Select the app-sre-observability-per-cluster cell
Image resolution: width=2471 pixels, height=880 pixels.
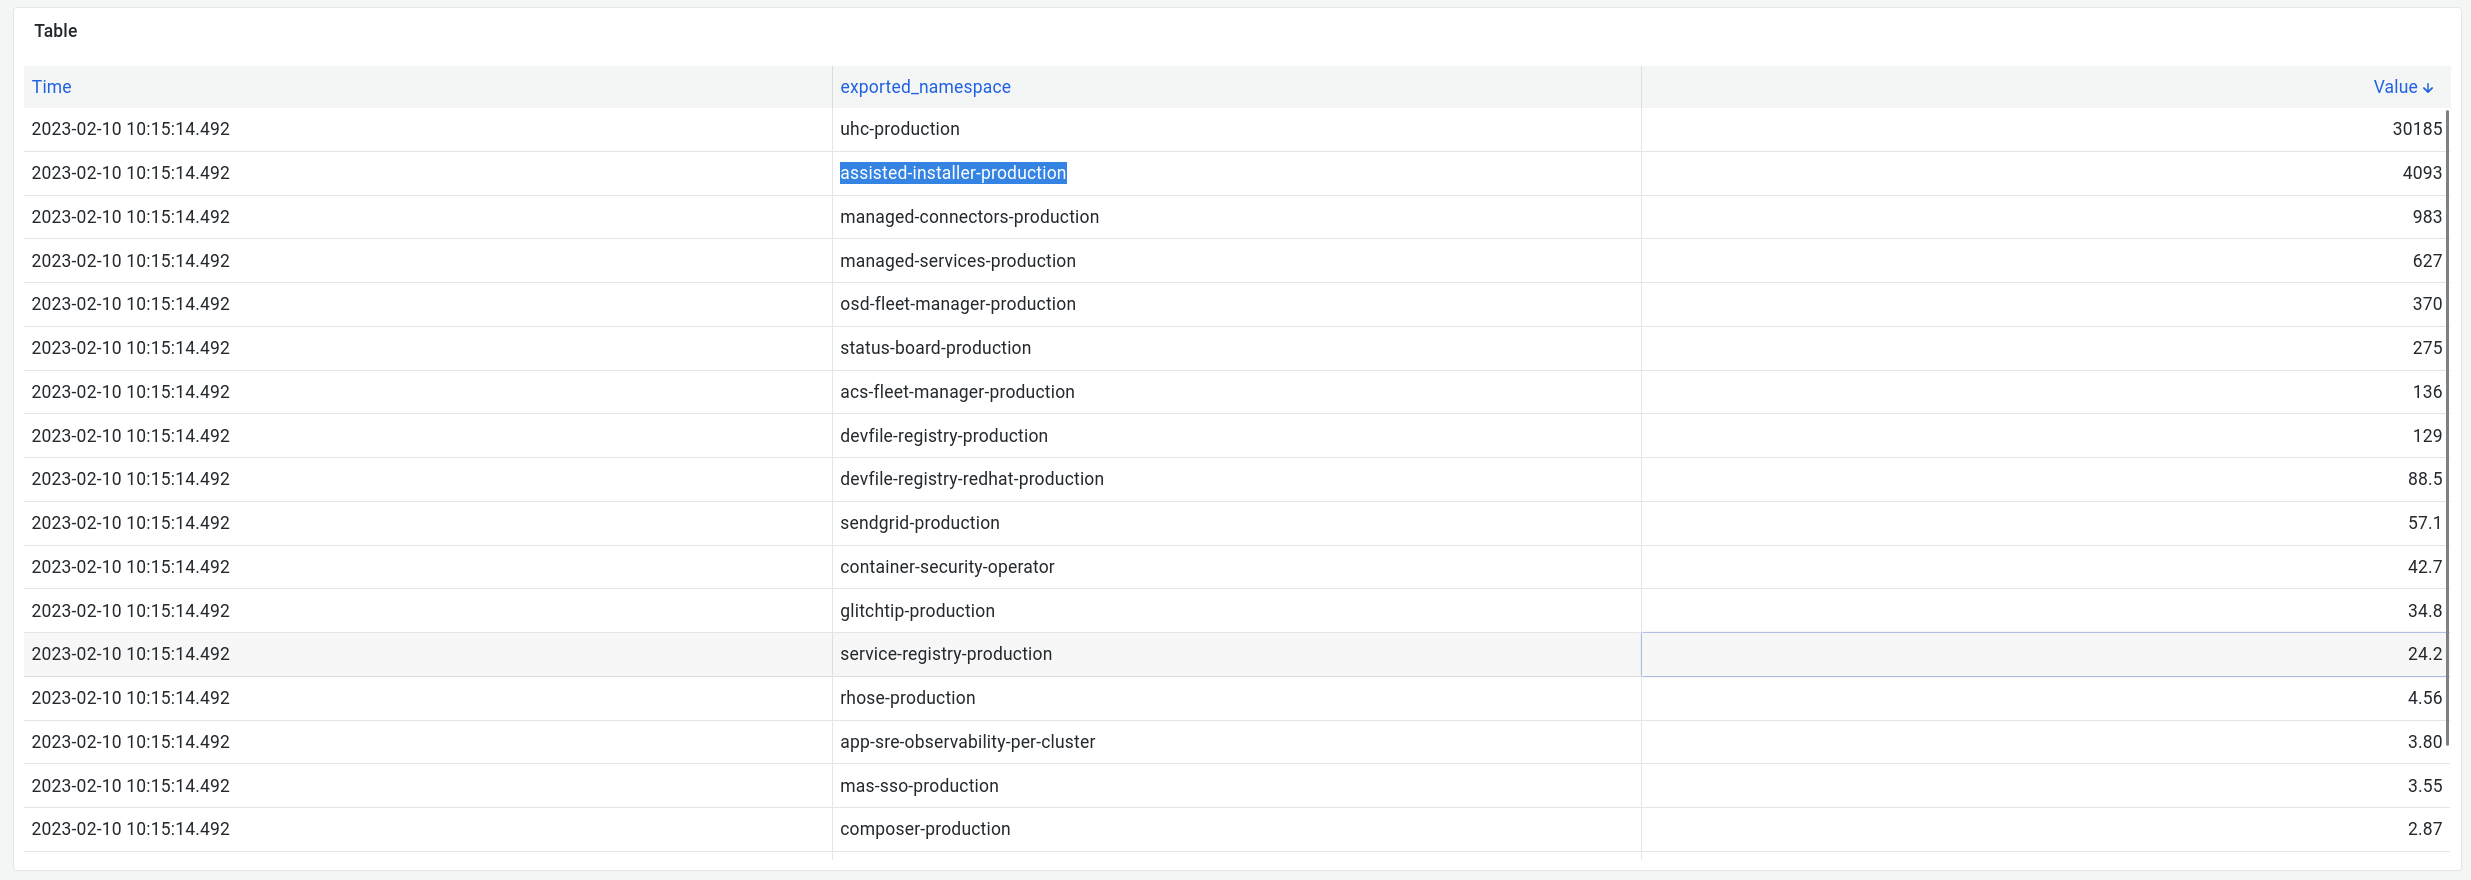tap(967, 742)
